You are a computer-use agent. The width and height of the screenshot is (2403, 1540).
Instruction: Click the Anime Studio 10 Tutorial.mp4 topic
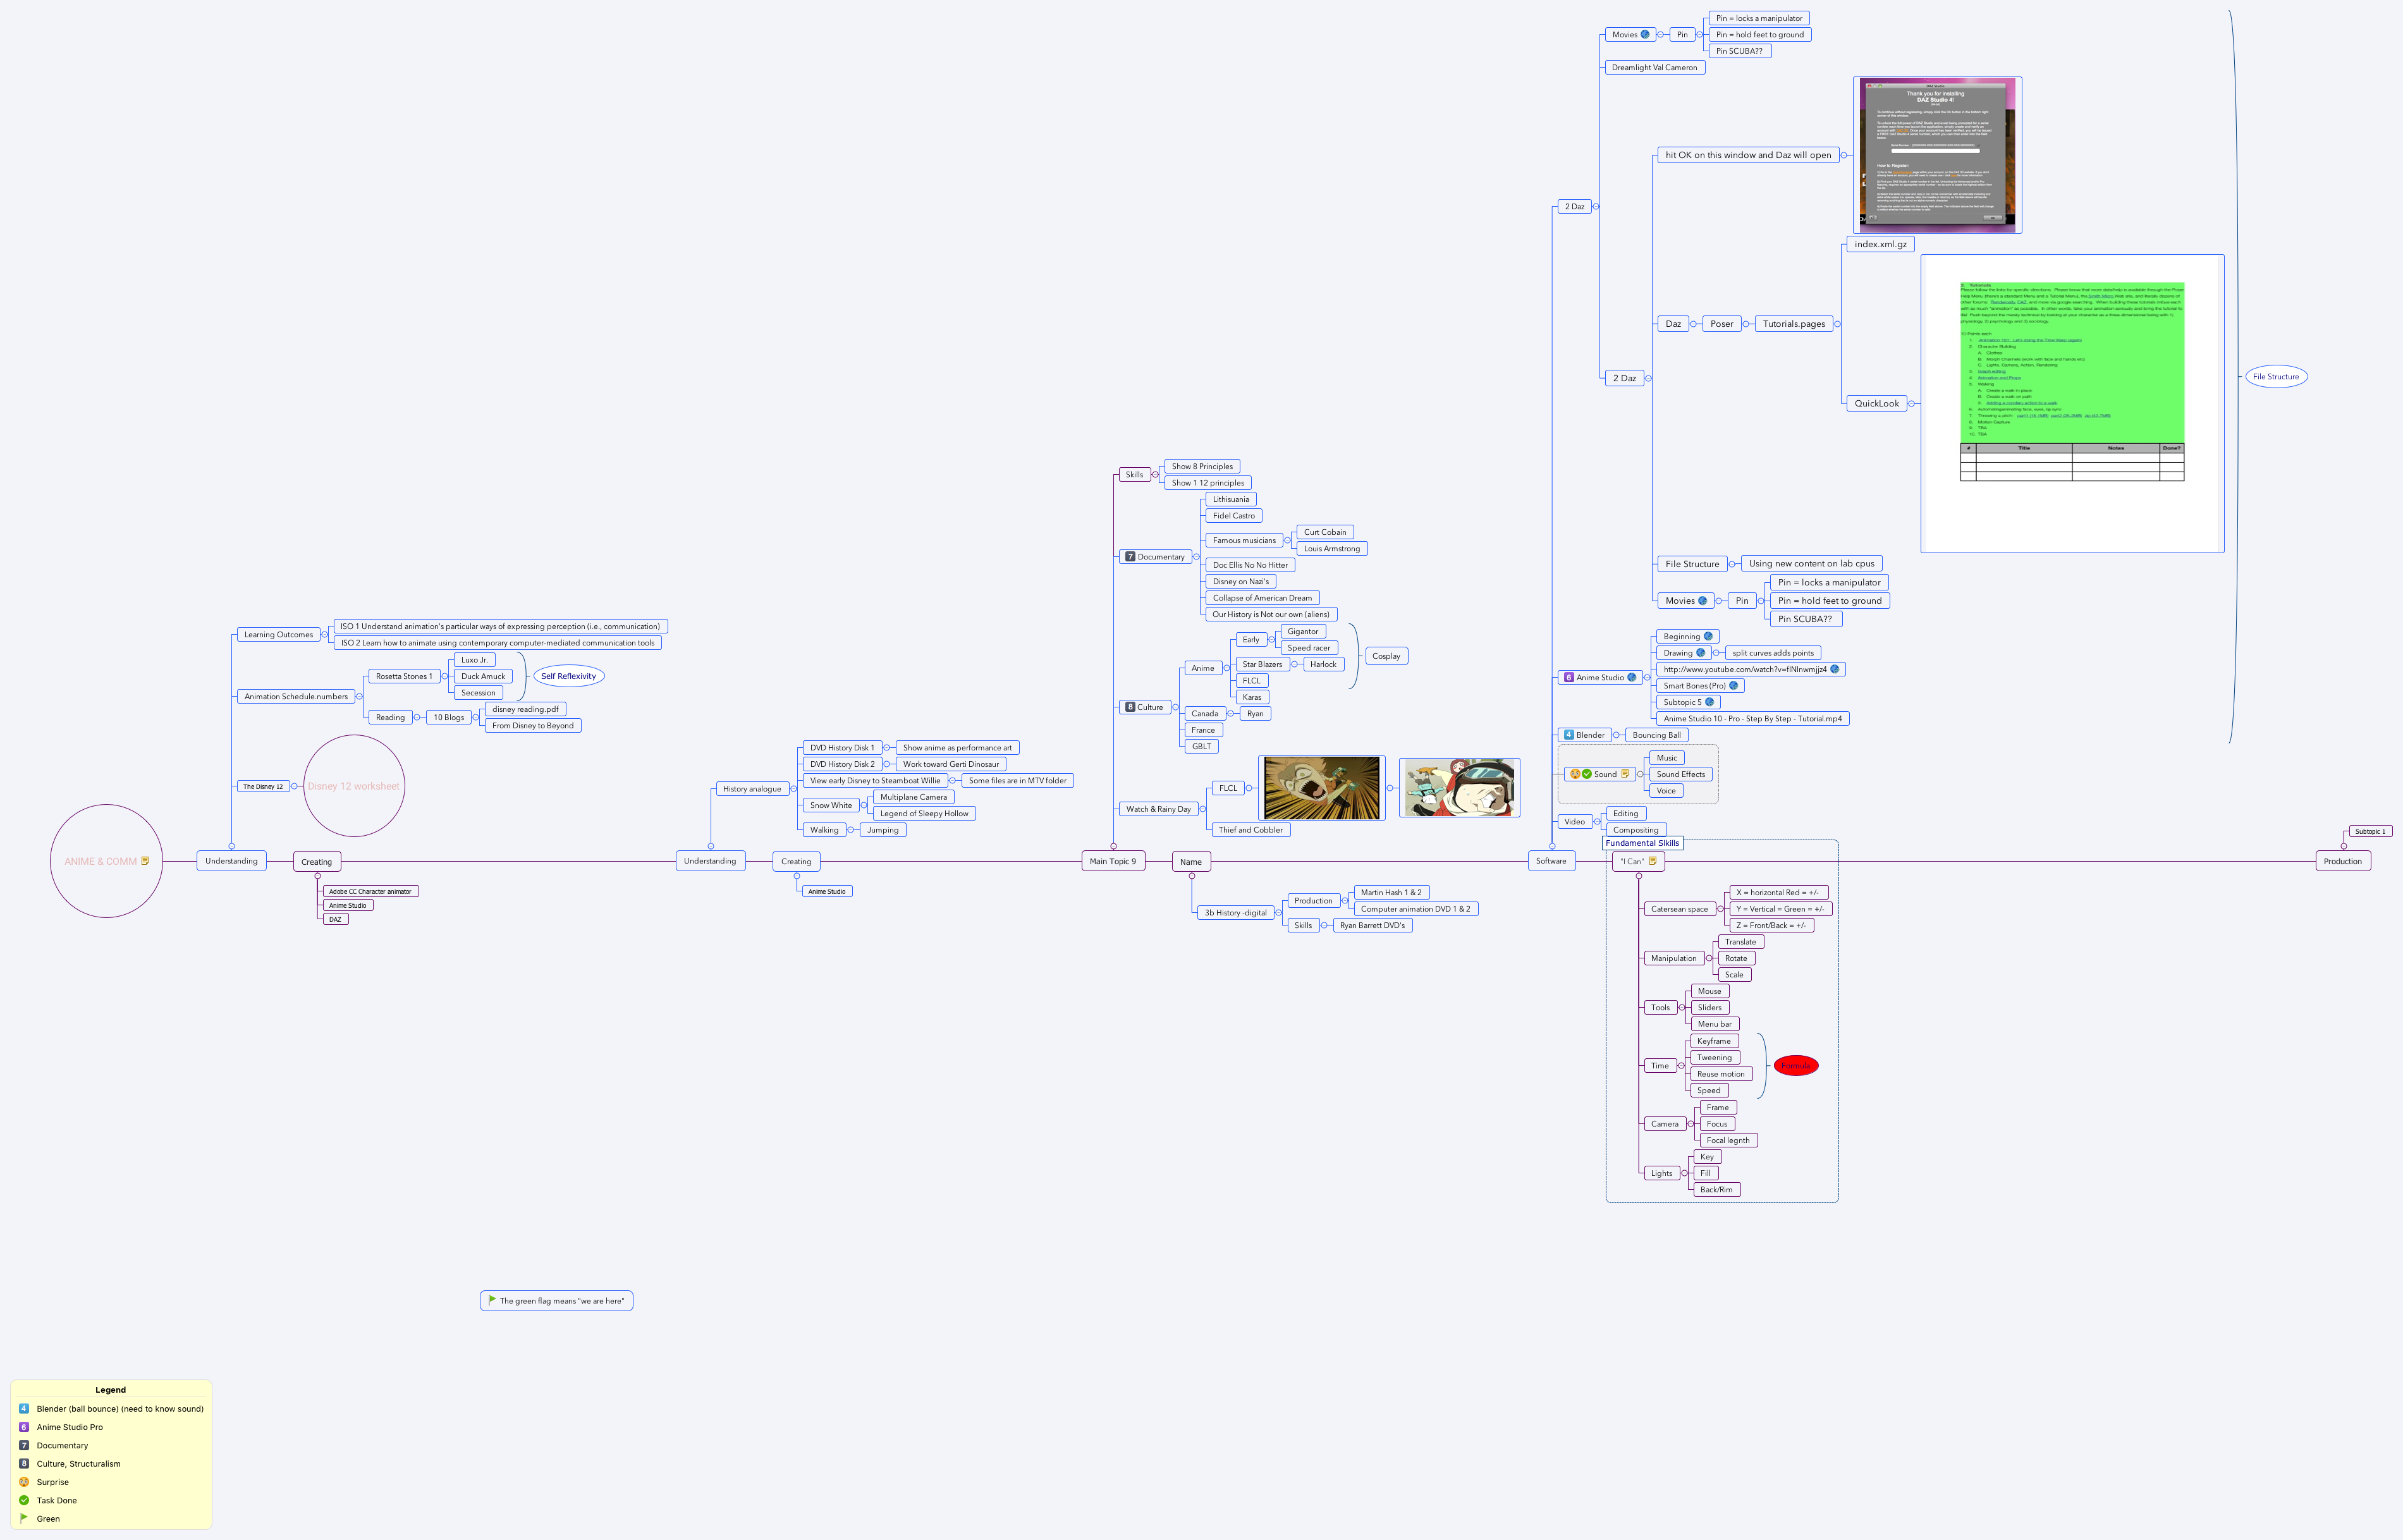(1752, 719)
